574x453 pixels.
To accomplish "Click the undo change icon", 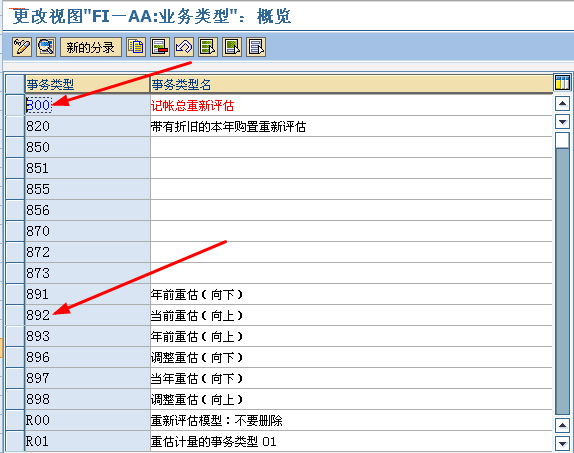I will 184,47.
